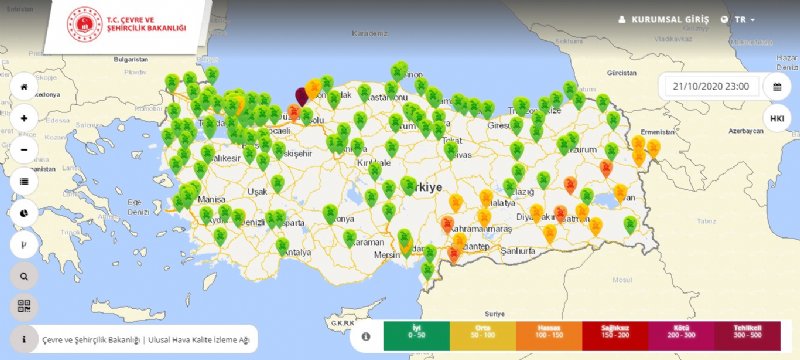
Task: Click the legend info icon
Action: point(366,337)
